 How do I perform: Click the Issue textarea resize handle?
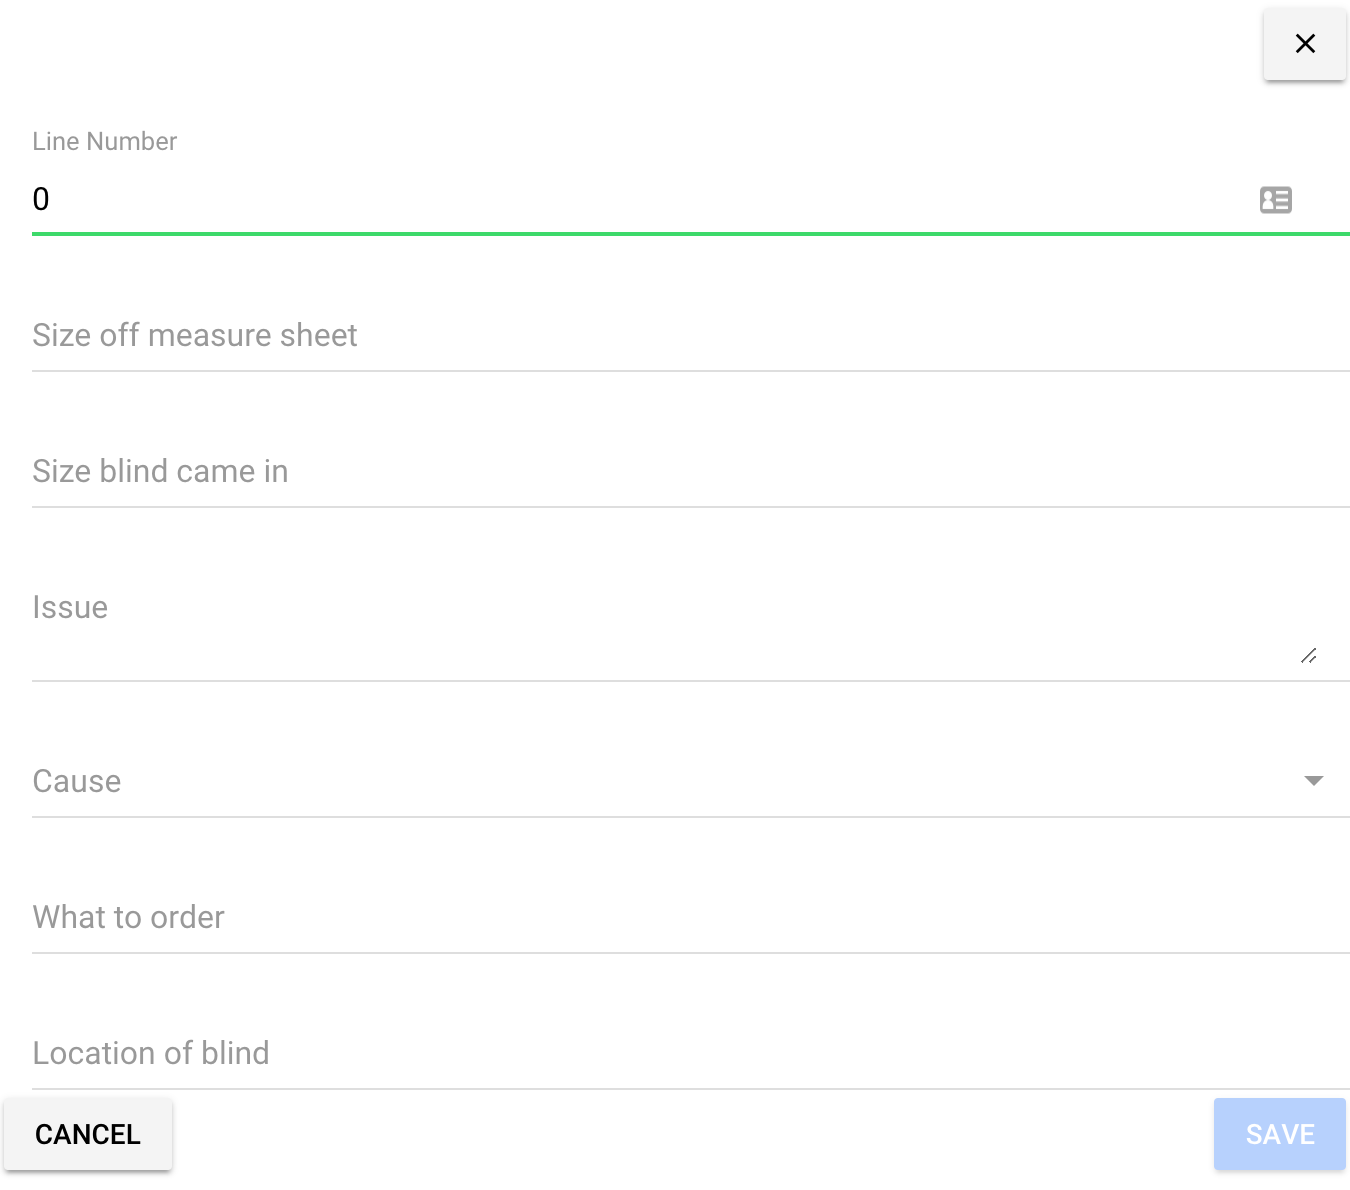1308,656
